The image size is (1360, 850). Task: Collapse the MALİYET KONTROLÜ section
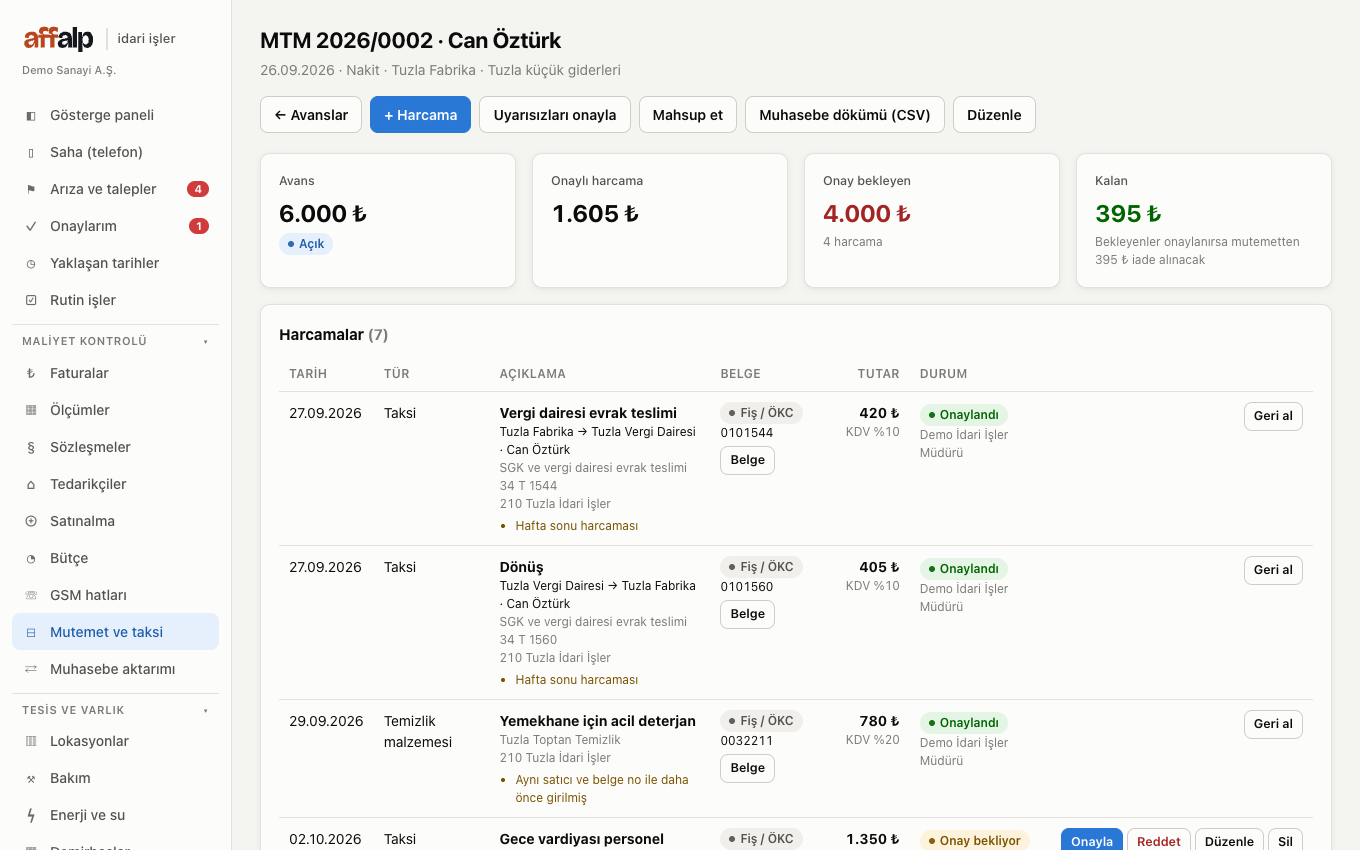tap(115, 341)
